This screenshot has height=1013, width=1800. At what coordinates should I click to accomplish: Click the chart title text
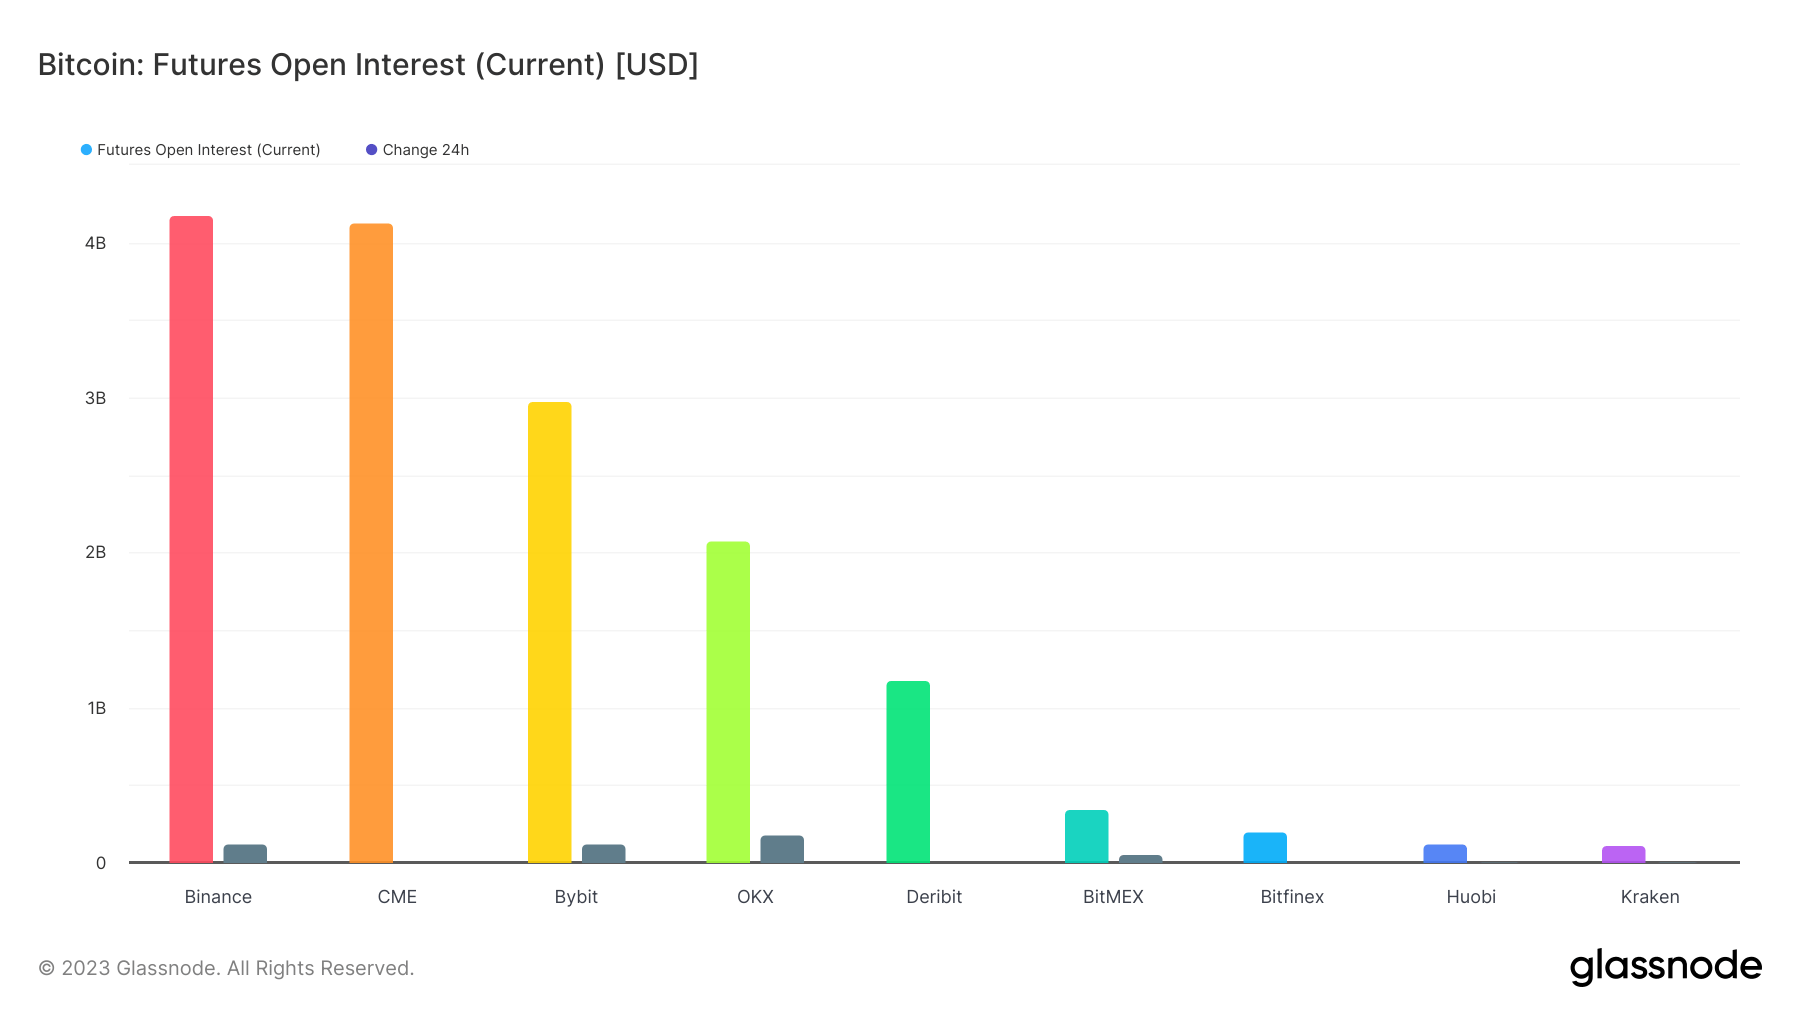tap(368, 65)
